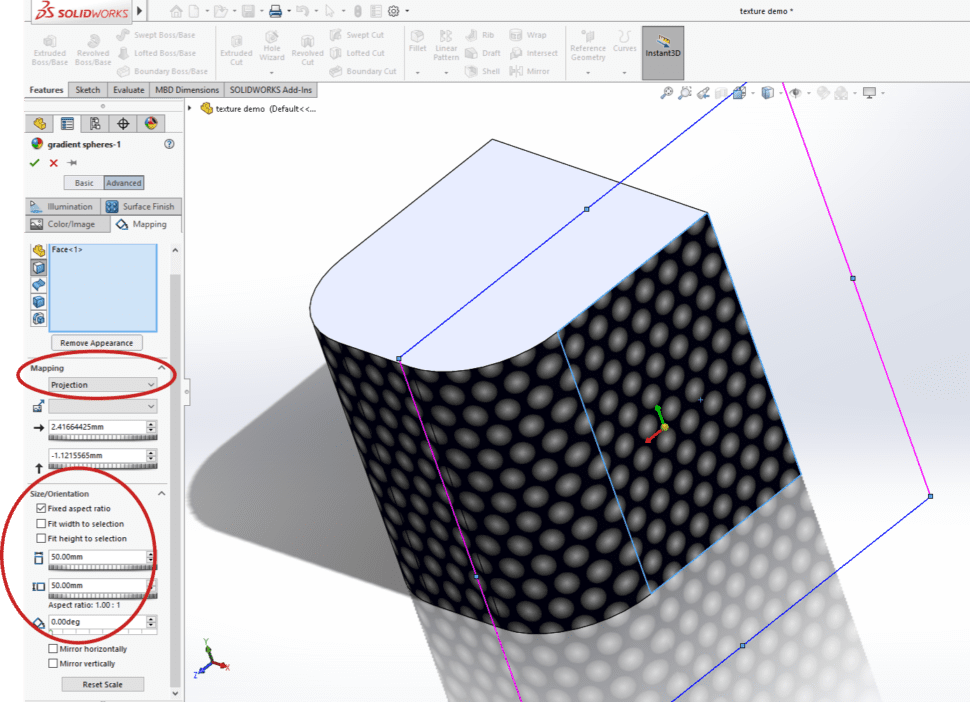The height and width of the screenshot is (702, 970).
Task: Open the Section View tool
Action: (x=721, y=91)
